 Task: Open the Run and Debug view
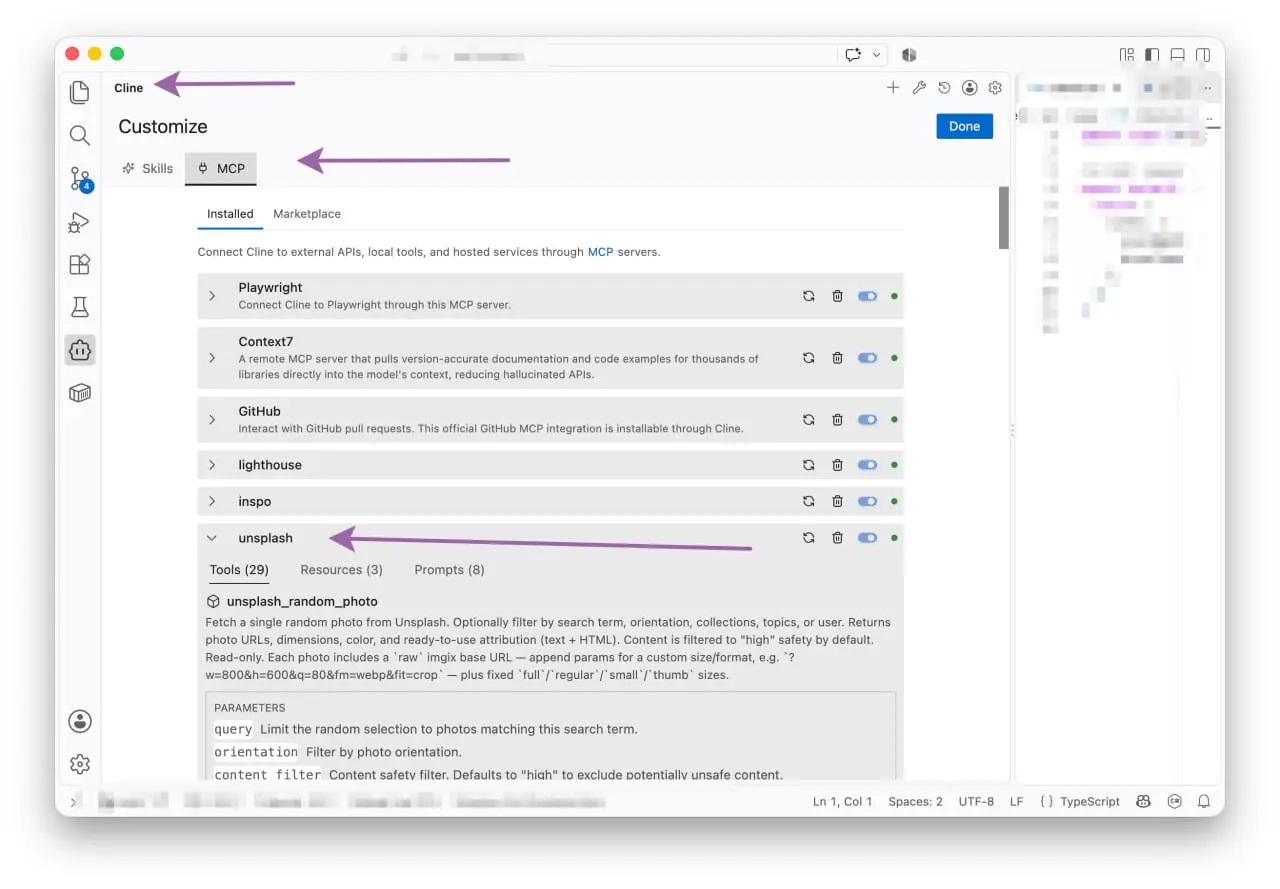[80, 222]
